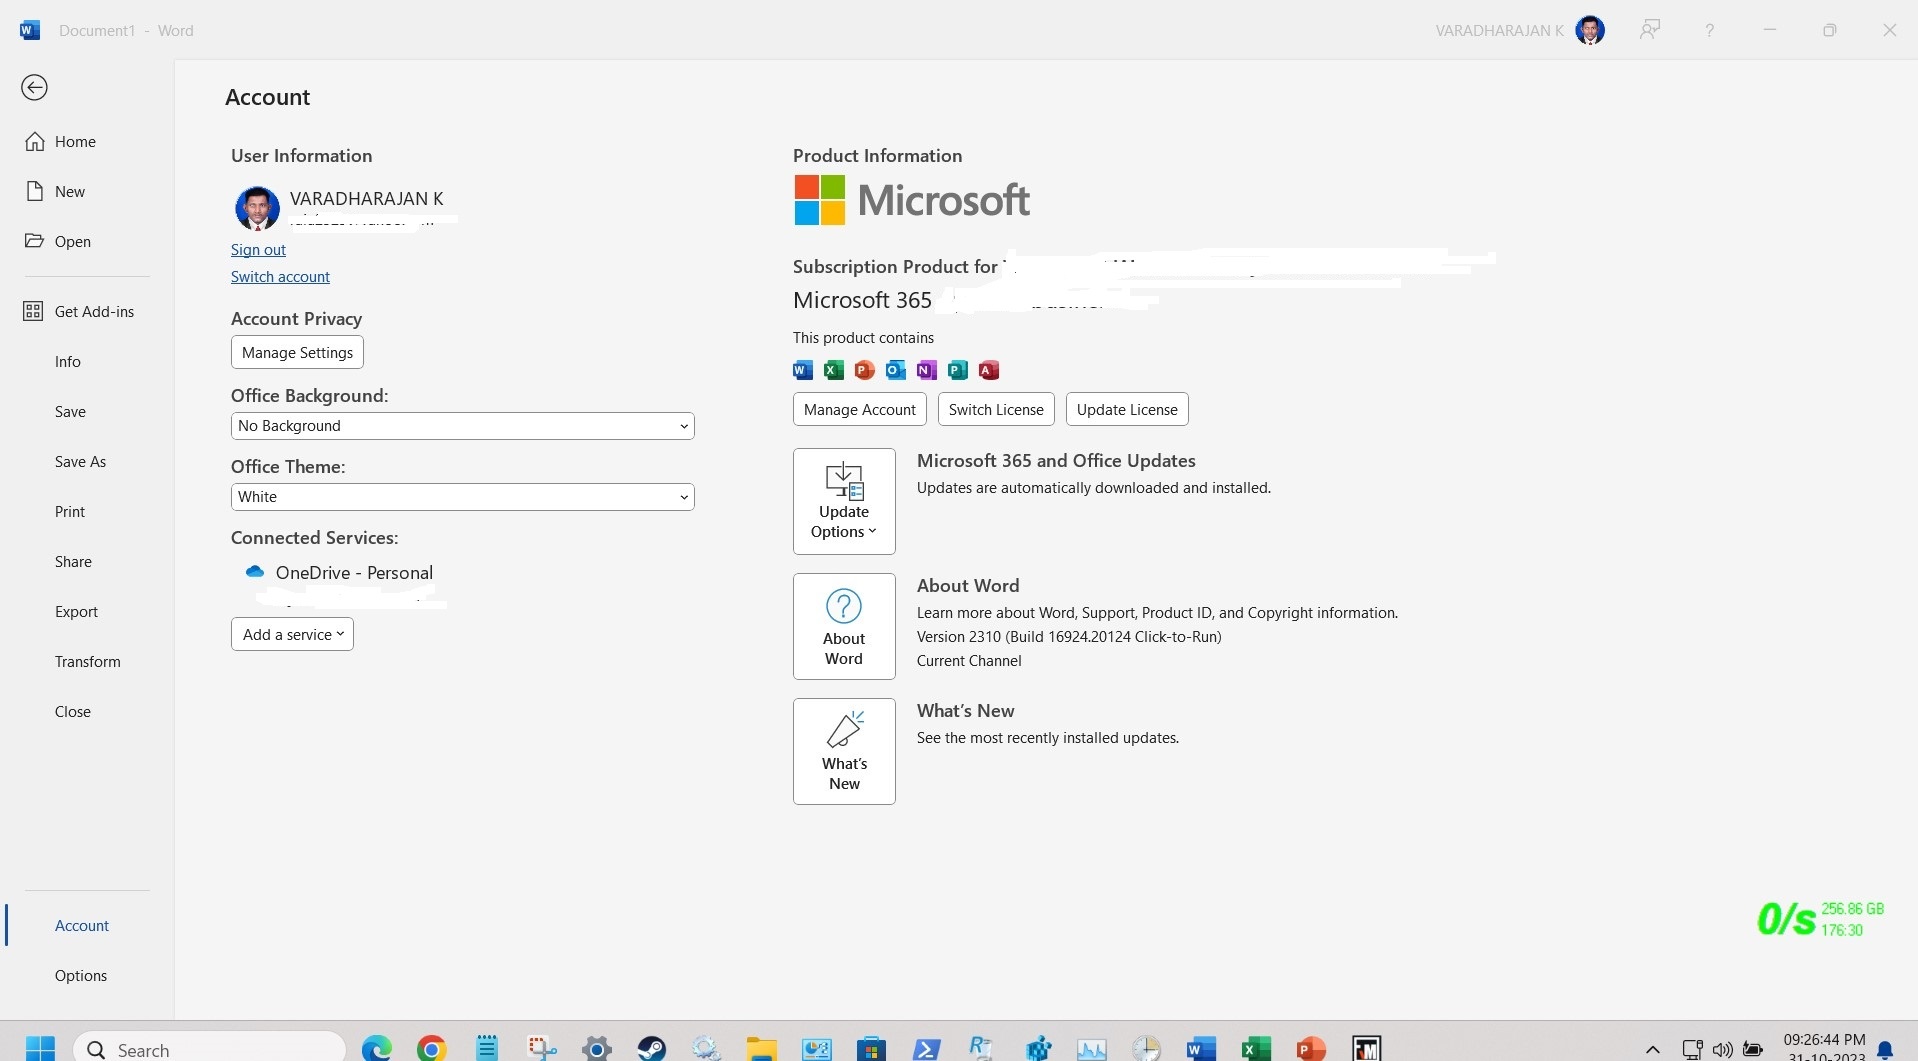
Task: Click the notification bell icon
Action: coord(1886,1050)
